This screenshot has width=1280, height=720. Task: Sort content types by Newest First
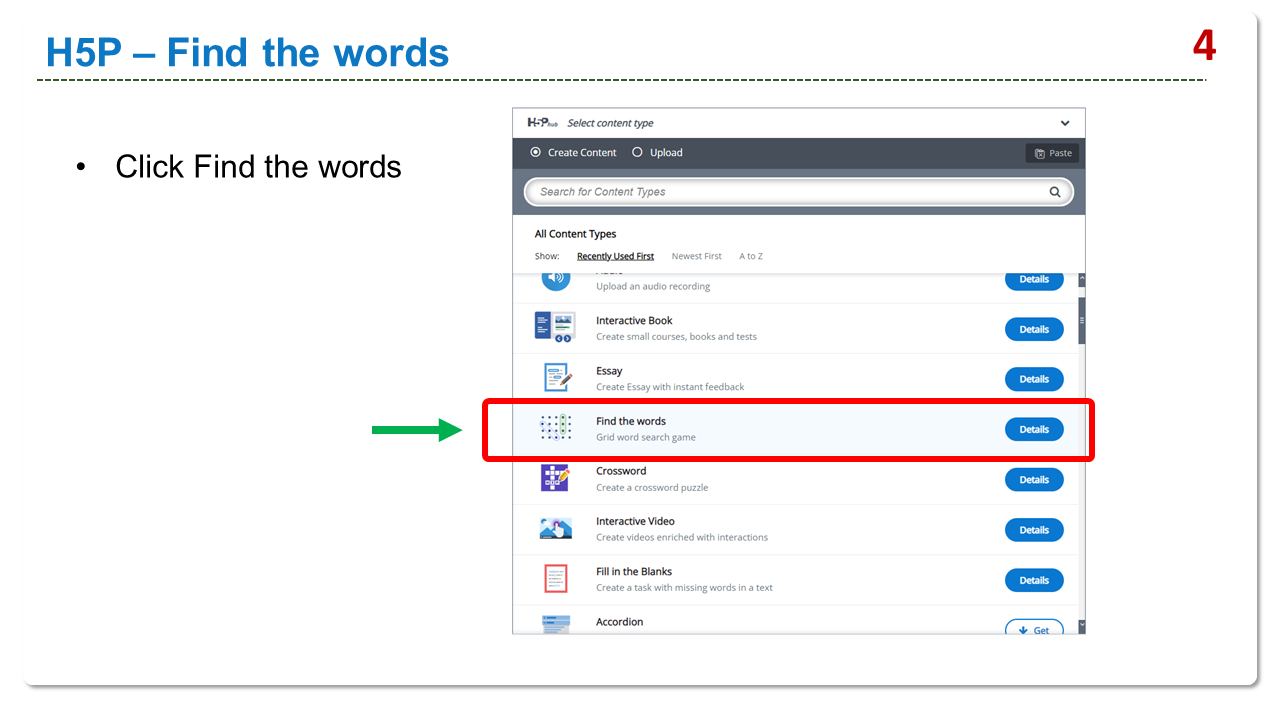(x=696, y=256)
